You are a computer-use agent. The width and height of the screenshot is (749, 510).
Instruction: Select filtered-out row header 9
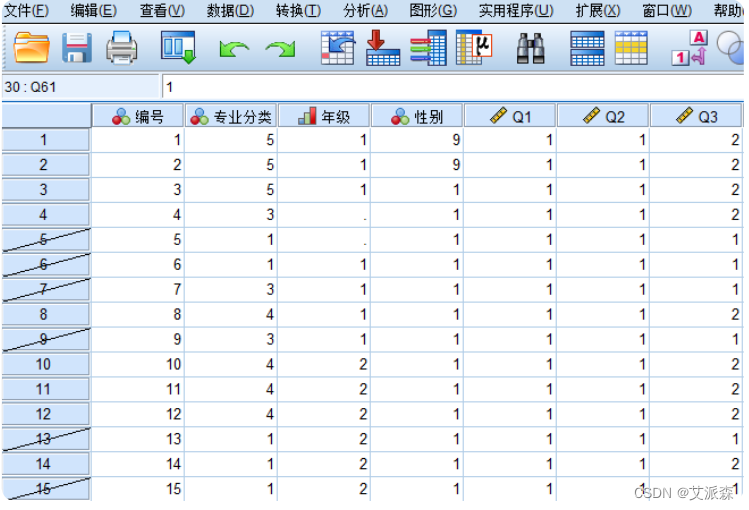(46, 339)
